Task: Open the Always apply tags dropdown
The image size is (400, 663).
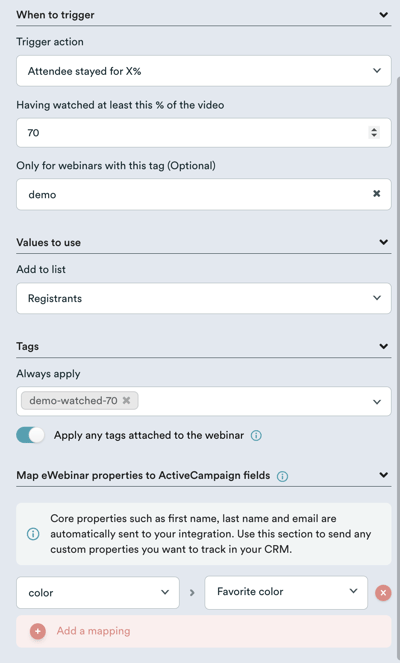Action: pos(377,402)
